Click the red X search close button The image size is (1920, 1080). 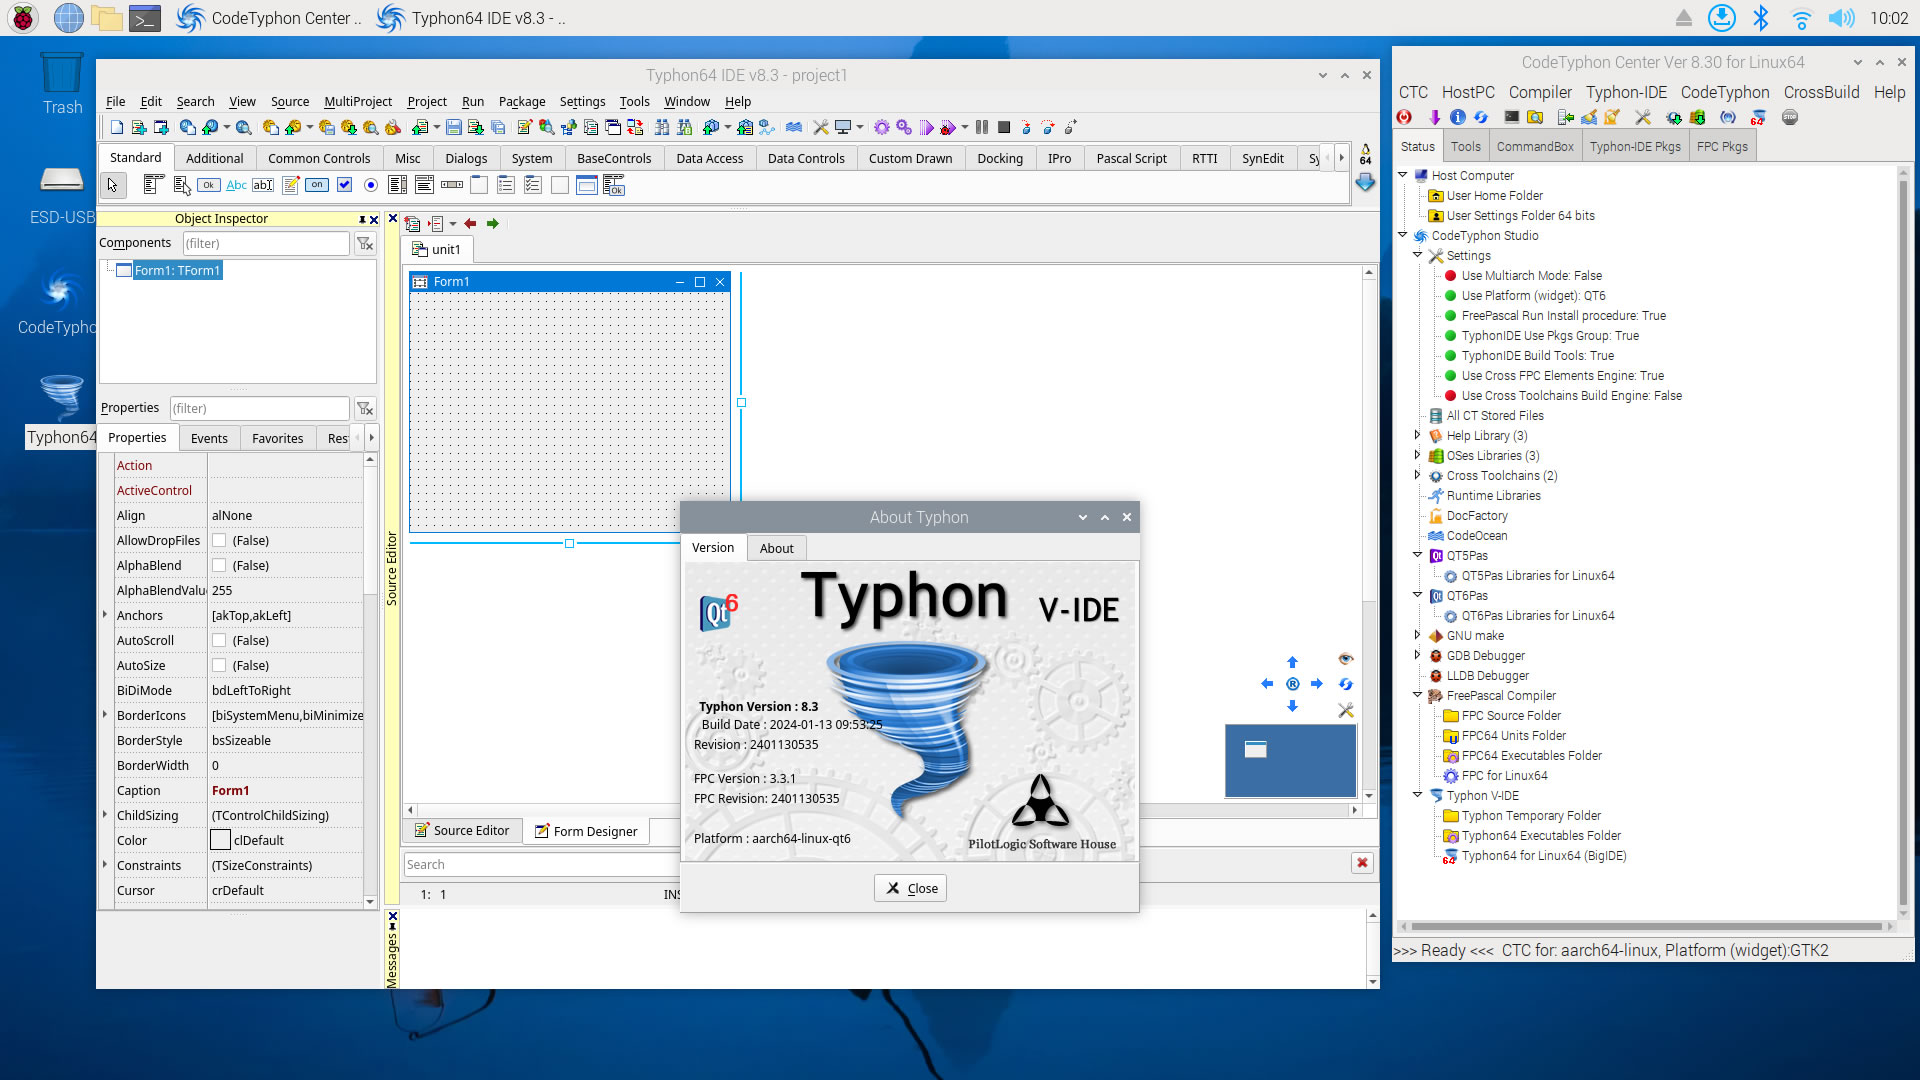coord(1361,863)
